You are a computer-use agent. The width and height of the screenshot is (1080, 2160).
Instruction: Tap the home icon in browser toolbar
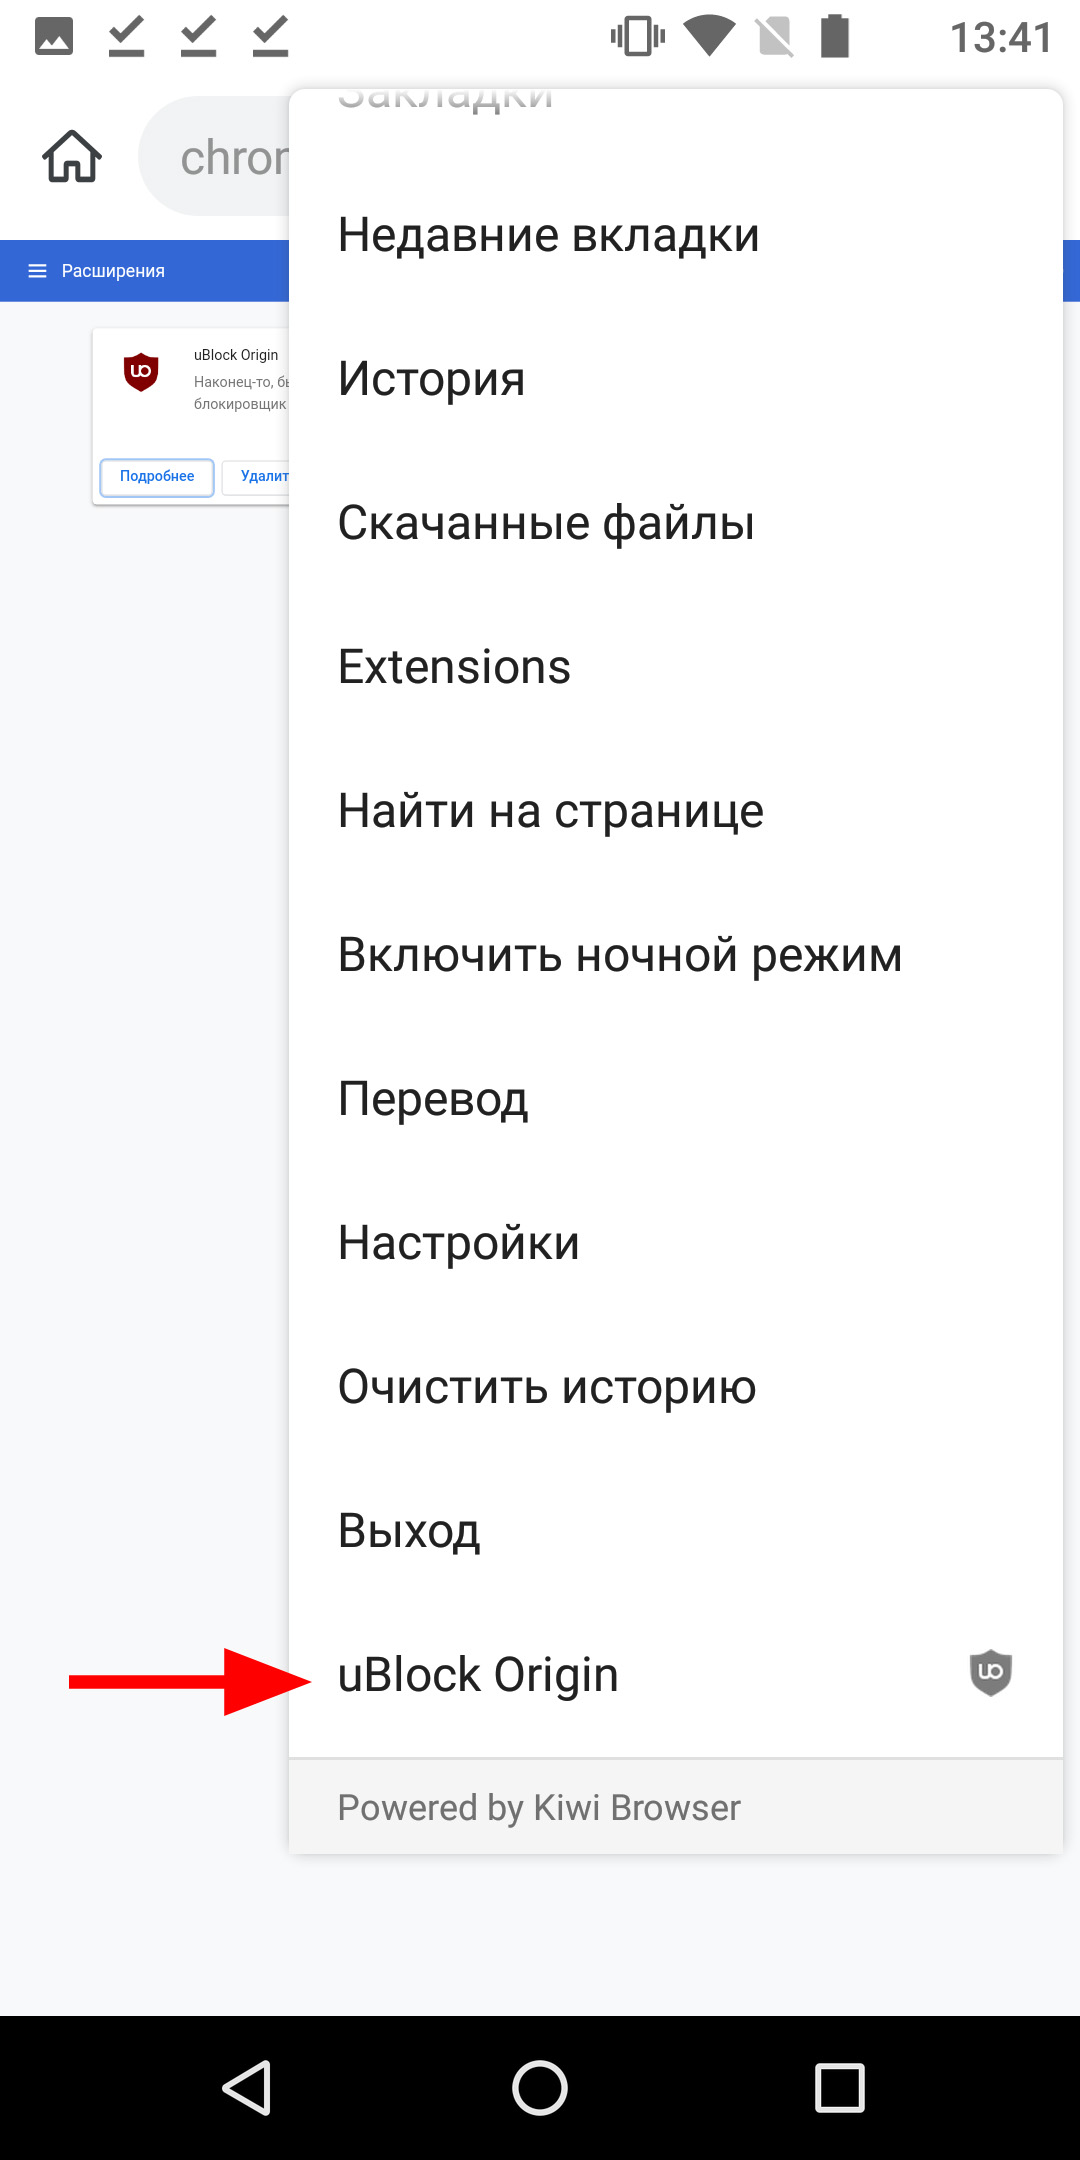pos(72,157)
